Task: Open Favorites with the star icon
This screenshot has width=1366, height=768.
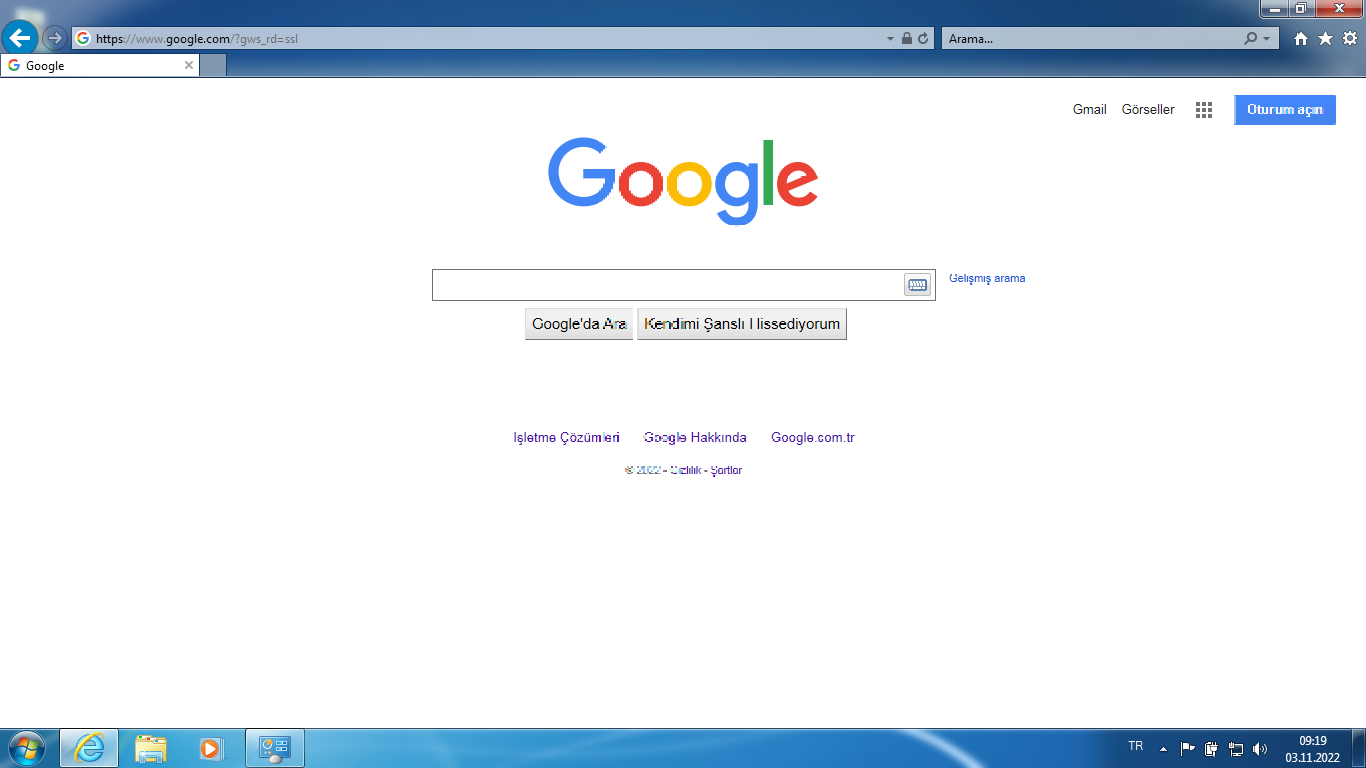Action: coord(1325,38)
